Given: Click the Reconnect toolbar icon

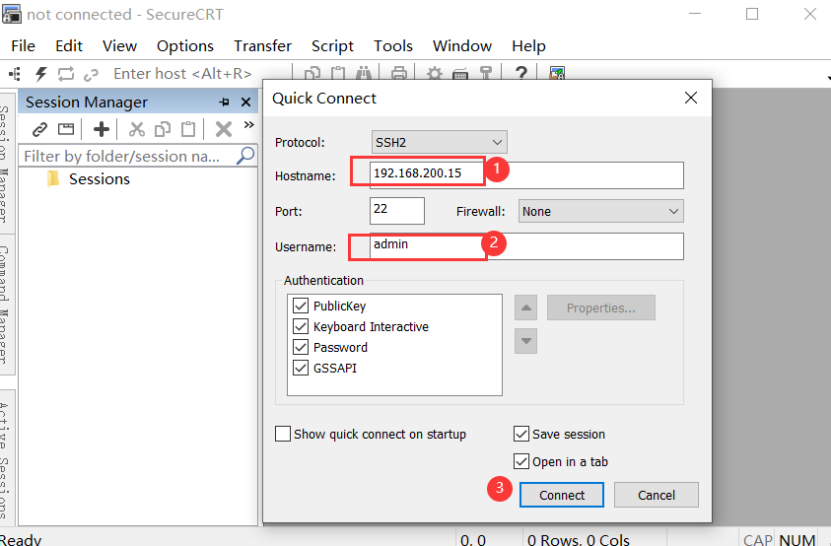Looking at the screenshot, I should (x=66, y=74).
